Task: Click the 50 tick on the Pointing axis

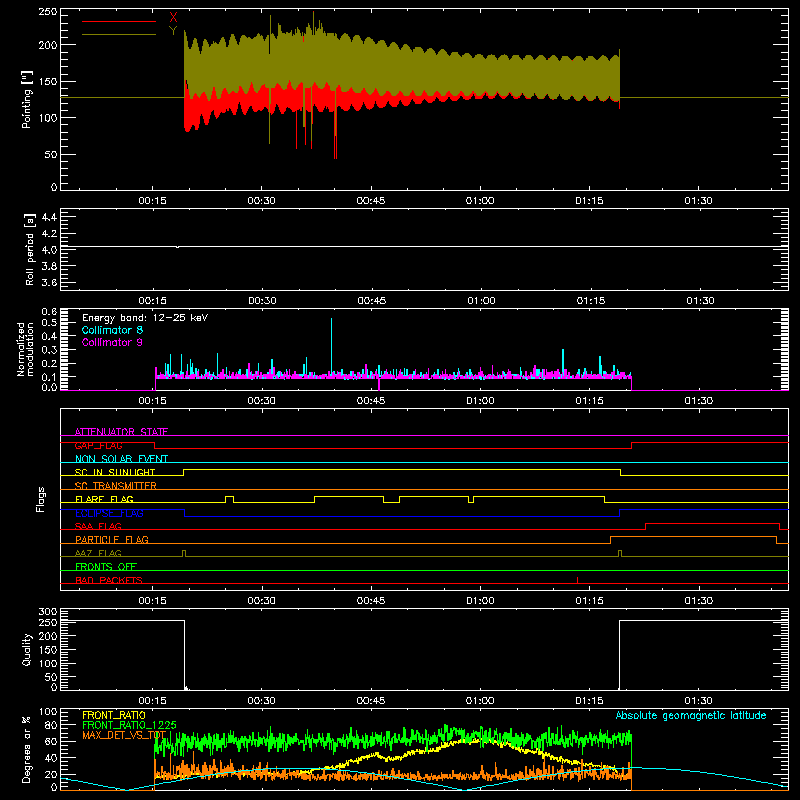Action: [51, 155]
